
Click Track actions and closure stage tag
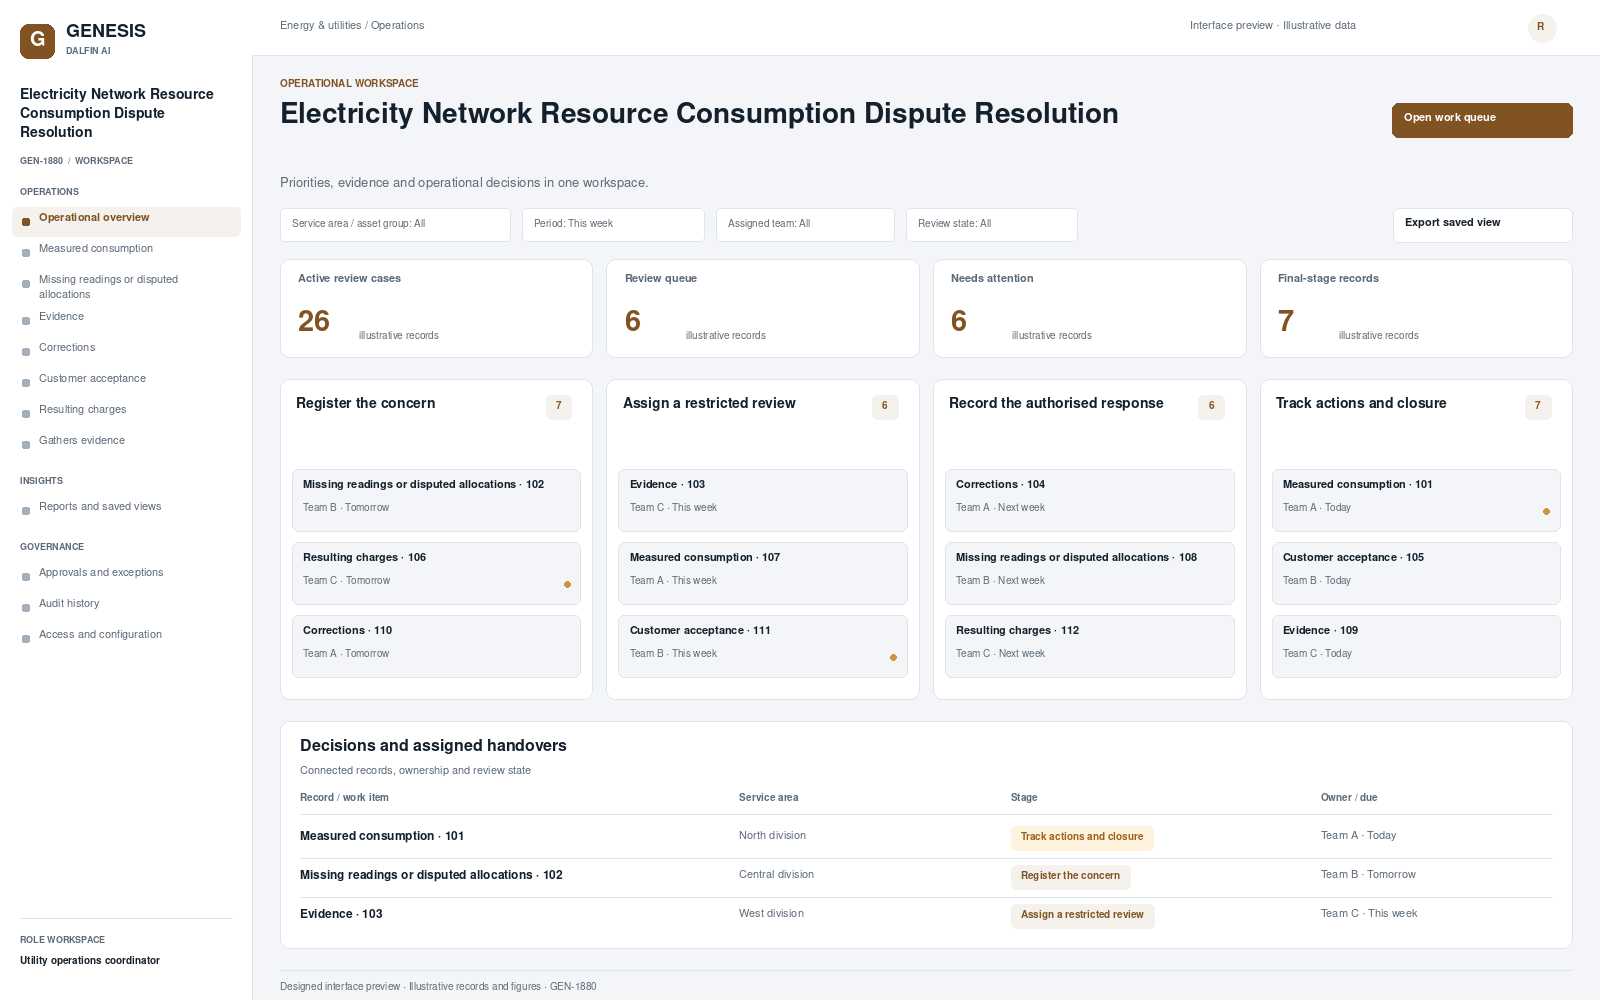tap(1082, 838)
